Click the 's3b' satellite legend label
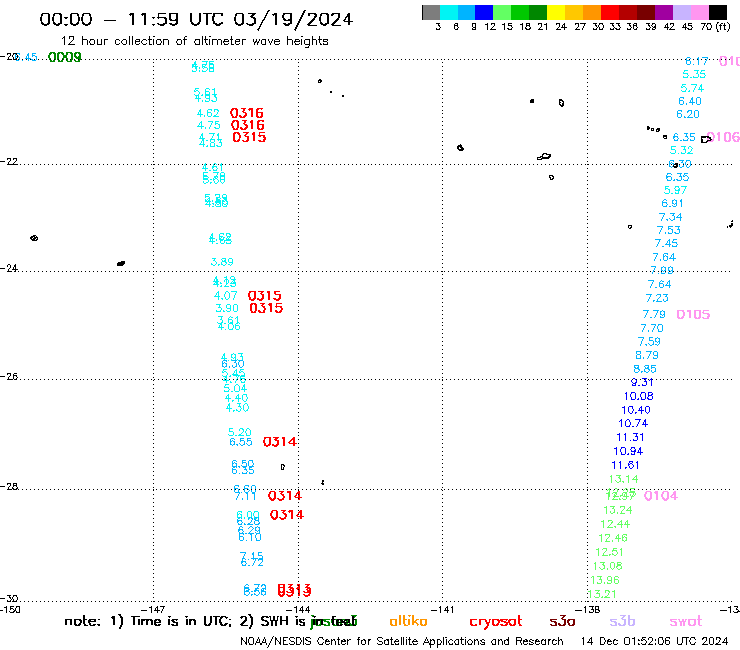 (x=622, y=622)
